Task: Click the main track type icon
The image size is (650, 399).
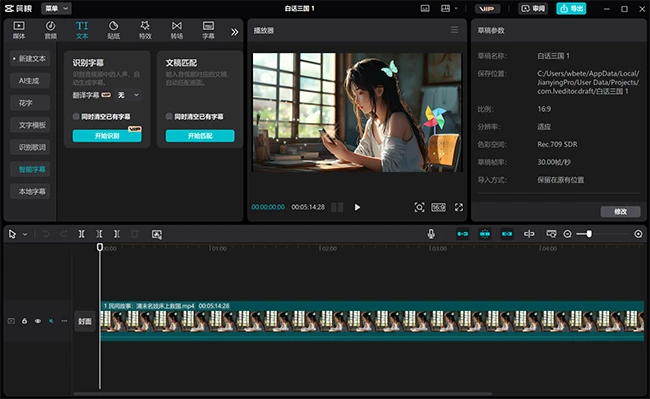Action: coord(11,321)
